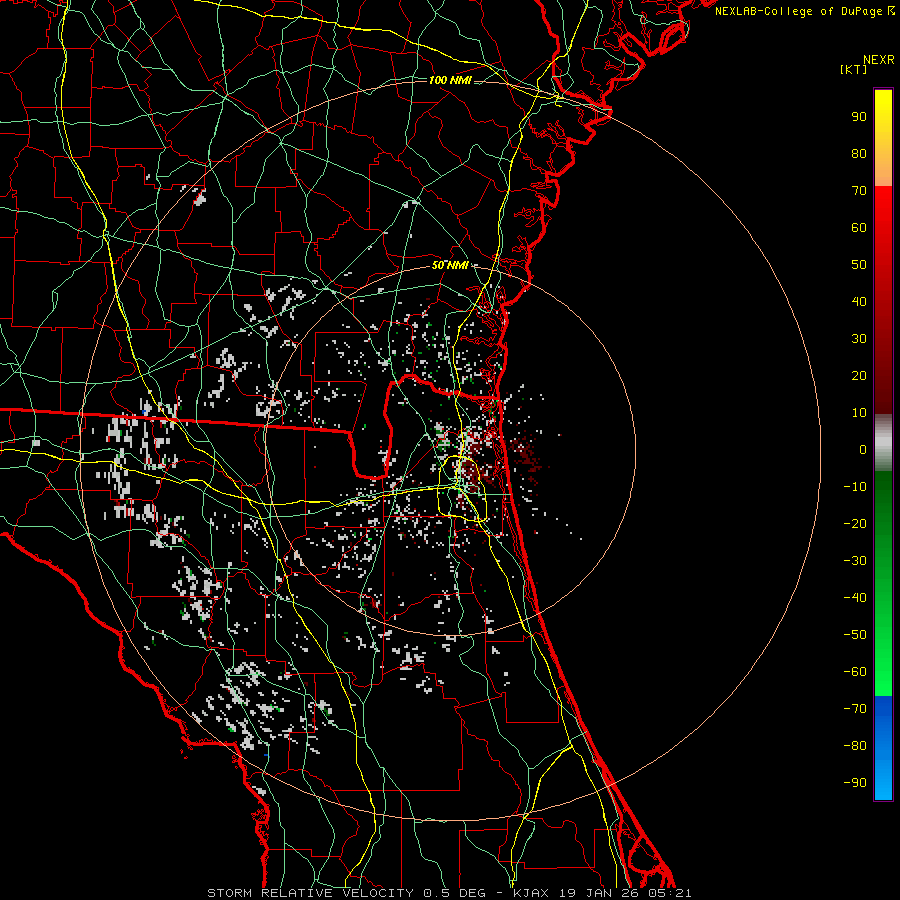This screenshot has width=900, height=900.
Task: Click the 30 value on the velocity scale
Action: point(859,339)
